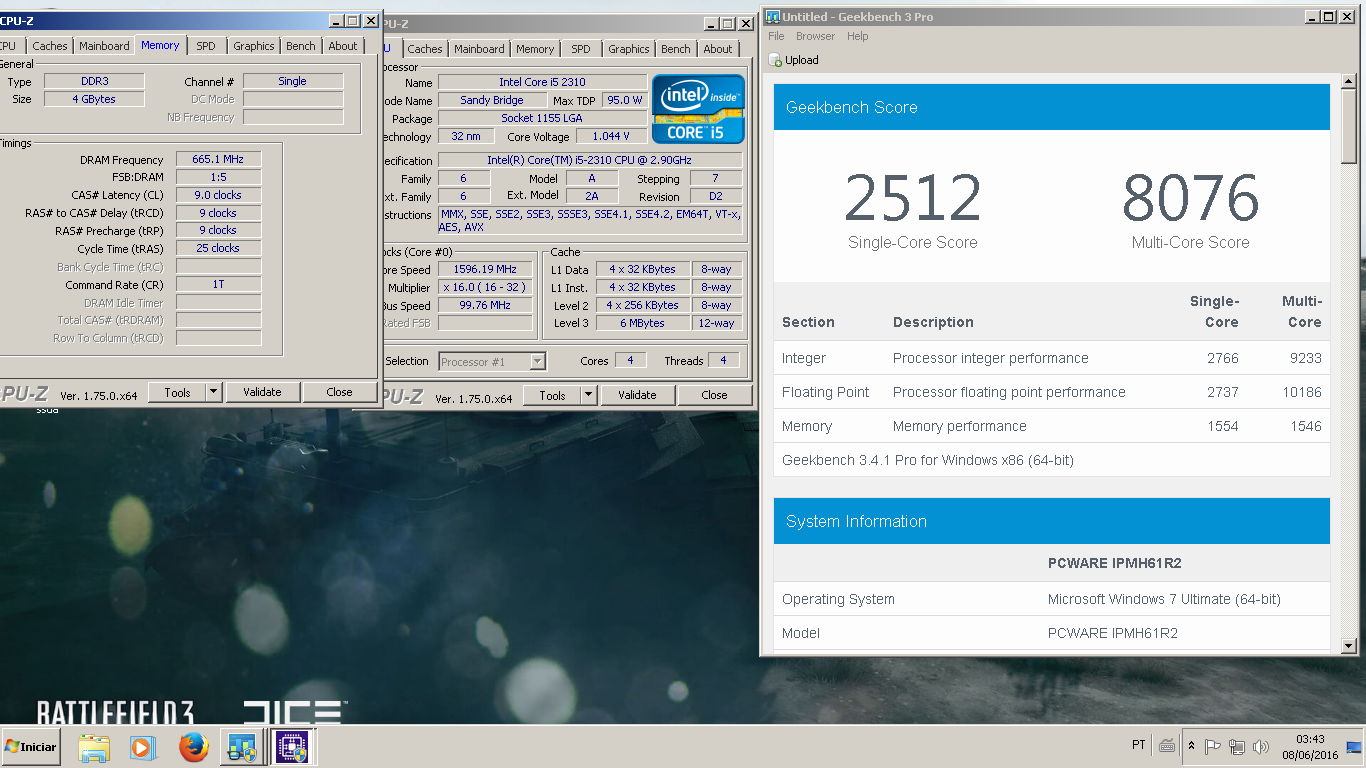Click Validate in rear CPU-Z window

pos(637,395)
